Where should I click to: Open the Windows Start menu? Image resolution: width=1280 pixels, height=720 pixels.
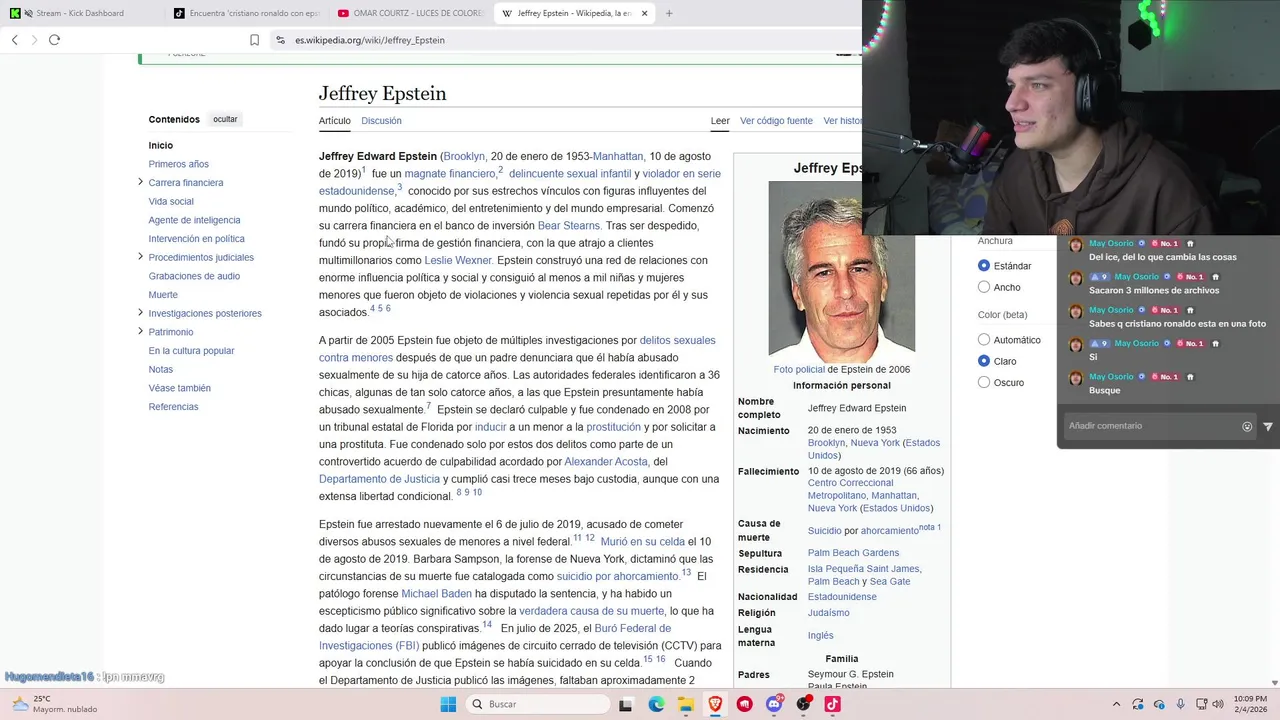[448, 704]
